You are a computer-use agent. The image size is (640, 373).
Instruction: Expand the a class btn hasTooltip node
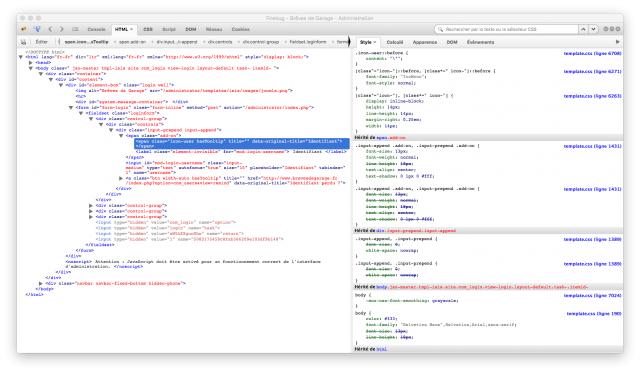click(121, 178)
